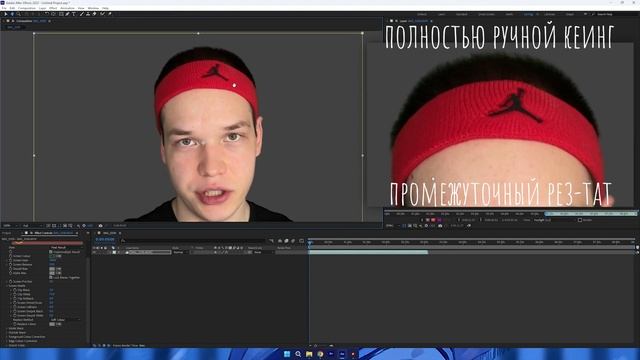Viewport: 640px width, 360px height.
Task: Click the Alpha Bias colour swatch
Action: coord(52,273)
